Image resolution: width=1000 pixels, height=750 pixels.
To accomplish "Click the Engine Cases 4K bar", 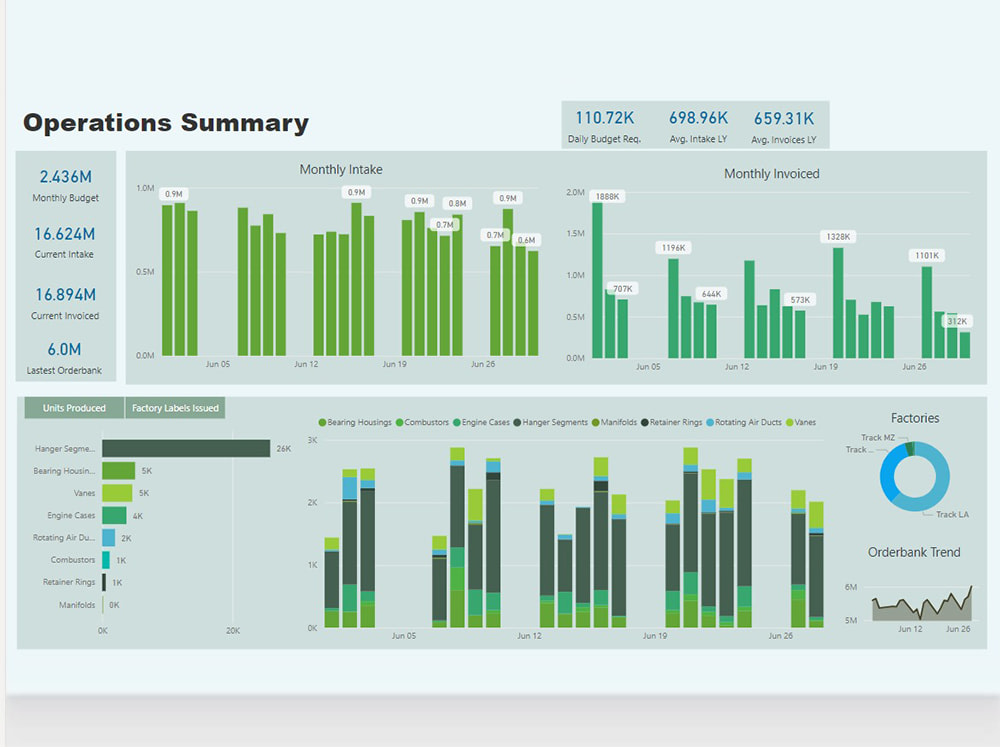I will coord(114,515).
